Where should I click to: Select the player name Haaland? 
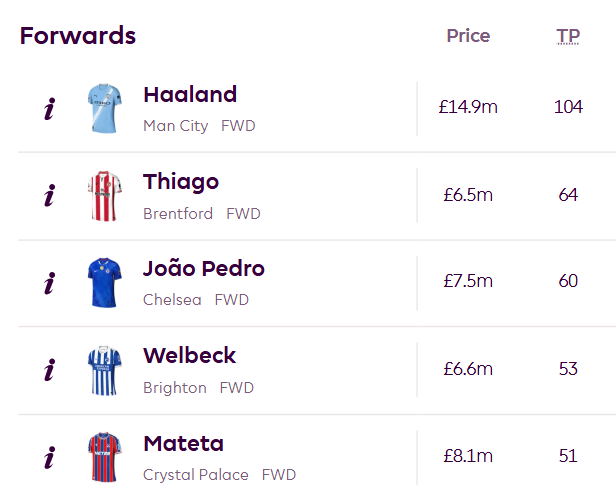tap(190, 95)
